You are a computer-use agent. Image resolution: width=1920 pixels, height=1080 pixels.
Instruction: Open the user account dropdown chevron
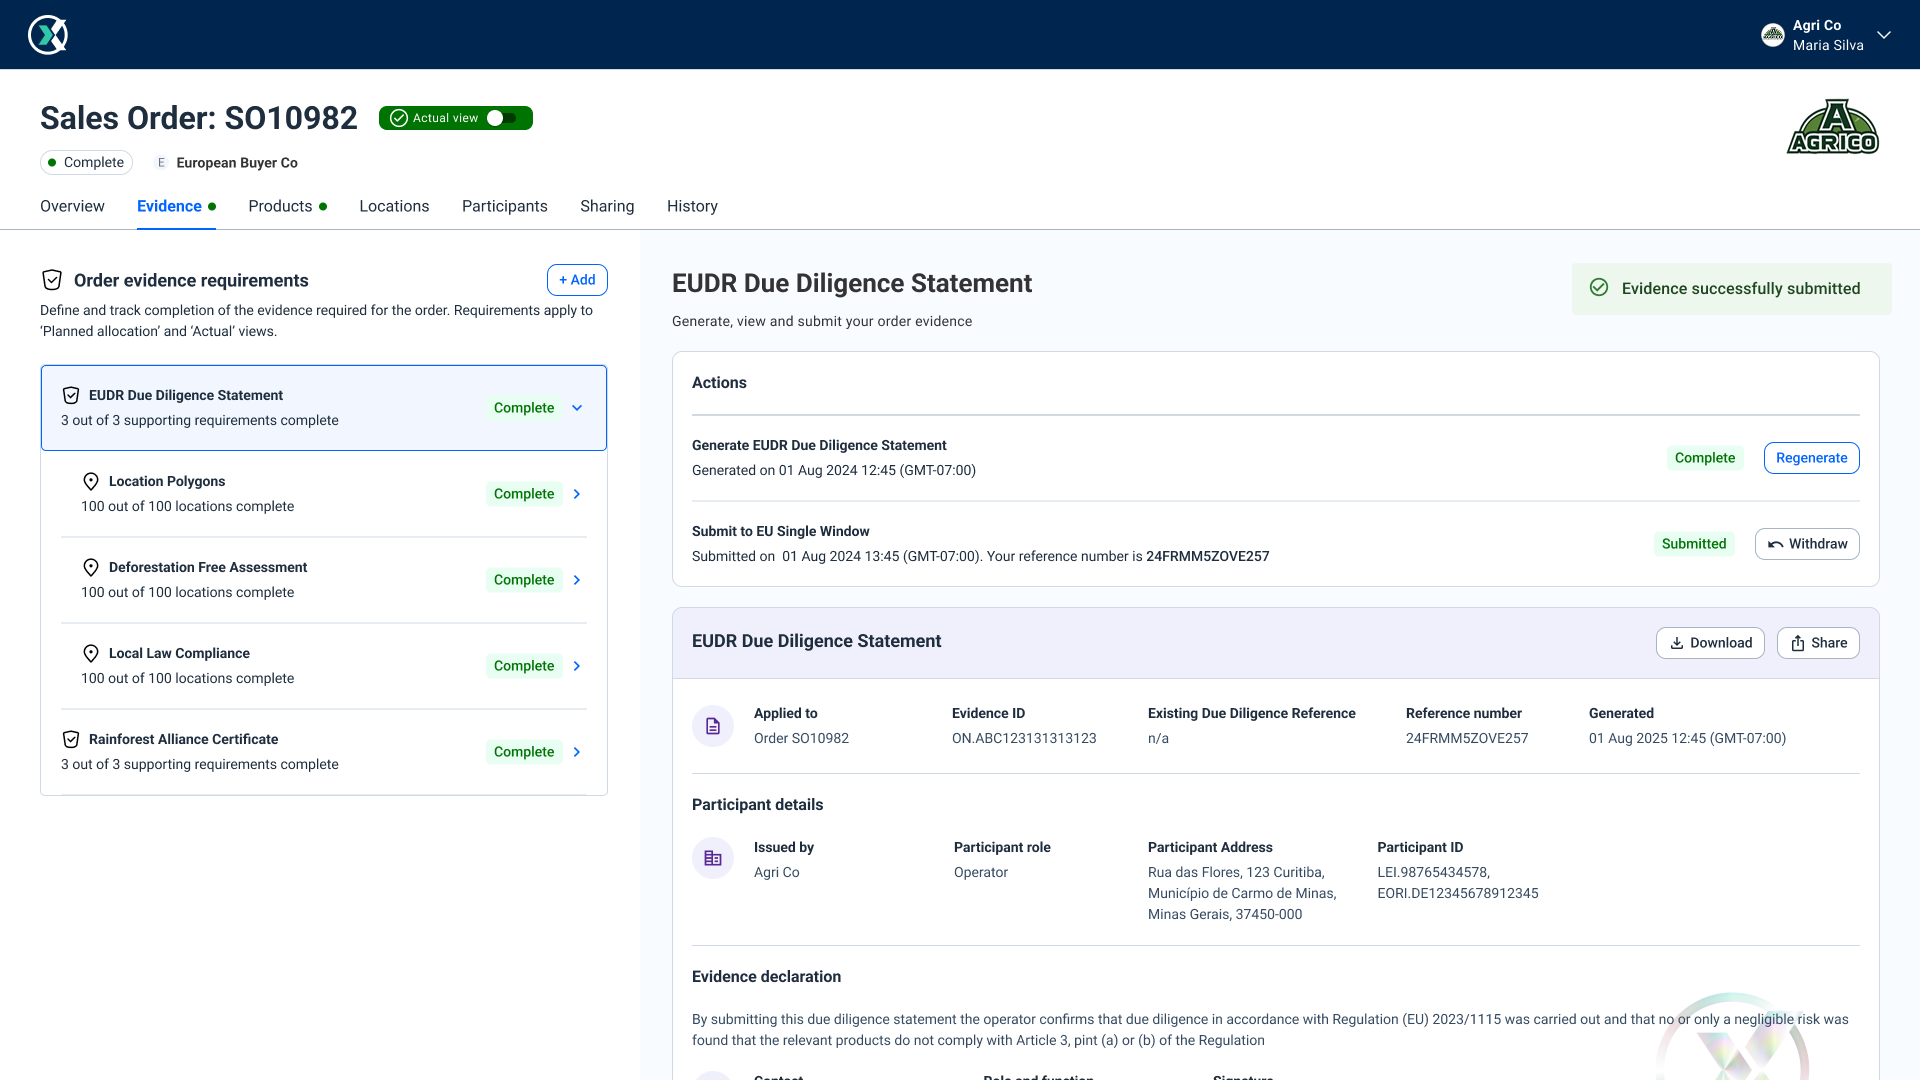coord(1884,35)
